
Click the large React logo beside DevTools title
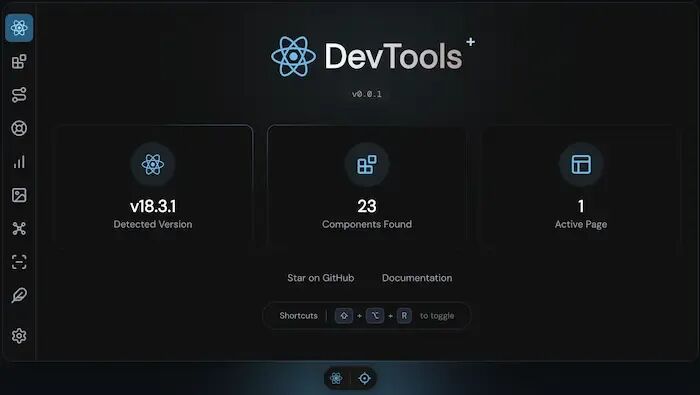(293, 56)
